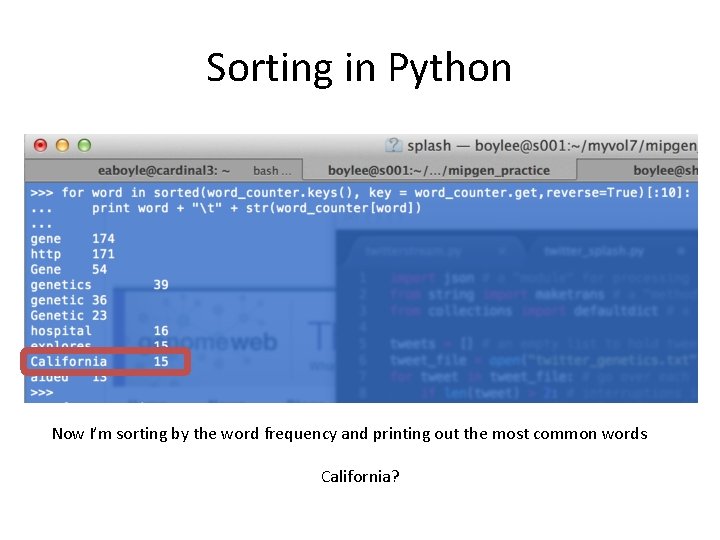Viewport: 720px width, 540px height.
Task: Click the 'Sorting in Python' slide title
Action: click(x=359, y=68)
